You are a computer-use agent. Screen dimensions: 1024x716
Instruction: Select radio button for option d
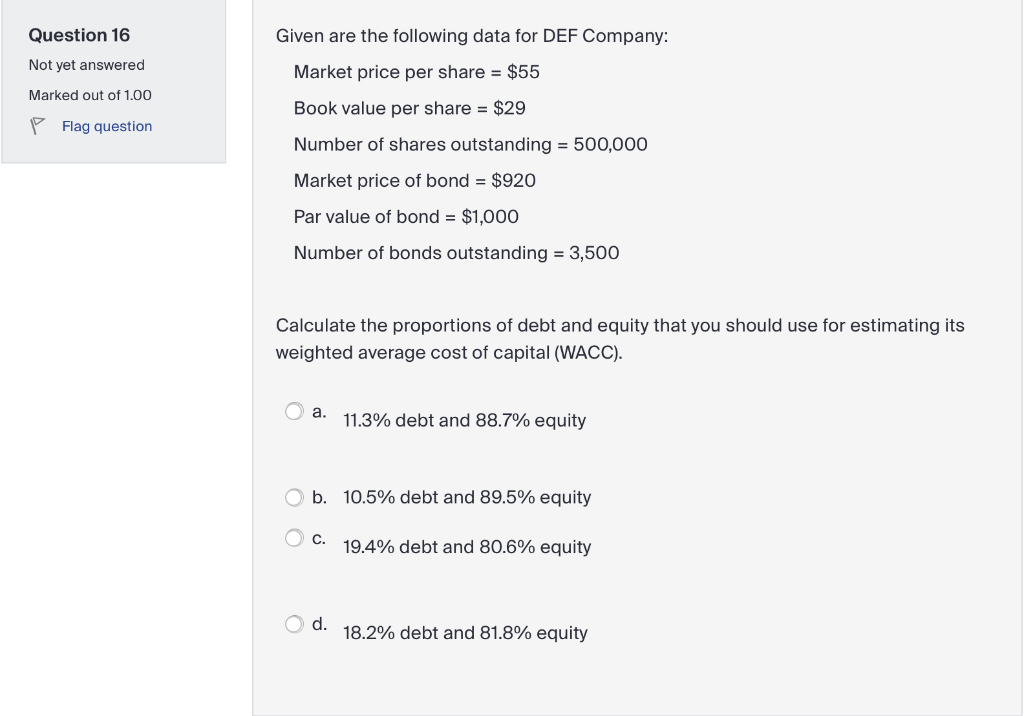point(294,623)
